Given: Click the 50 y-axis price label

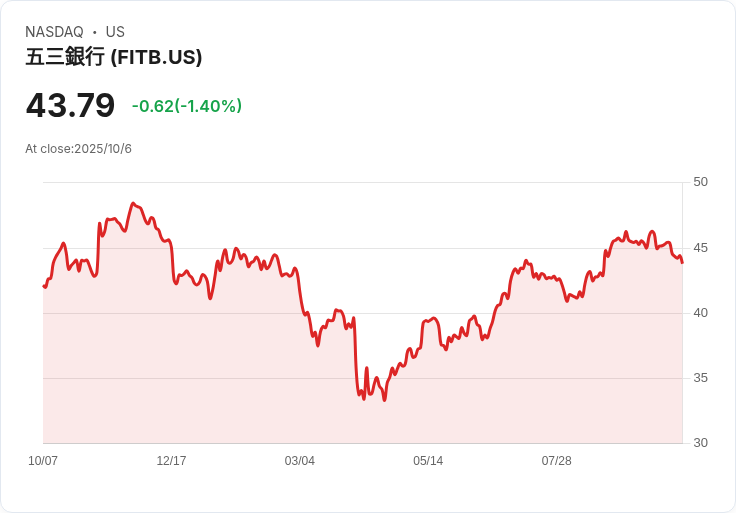Looking at the screenshot, I should click(x=700, y=182).
